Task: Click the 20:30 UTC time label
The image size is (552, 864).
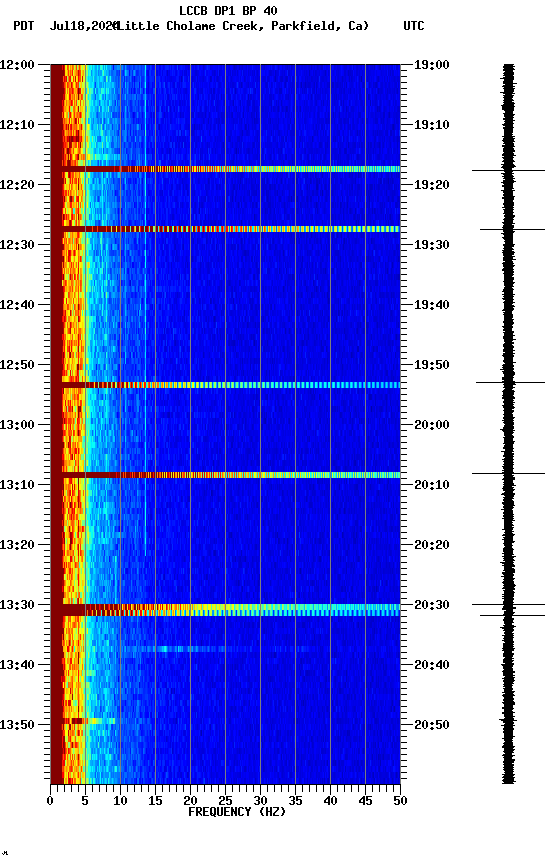Action: coord(432,605)
